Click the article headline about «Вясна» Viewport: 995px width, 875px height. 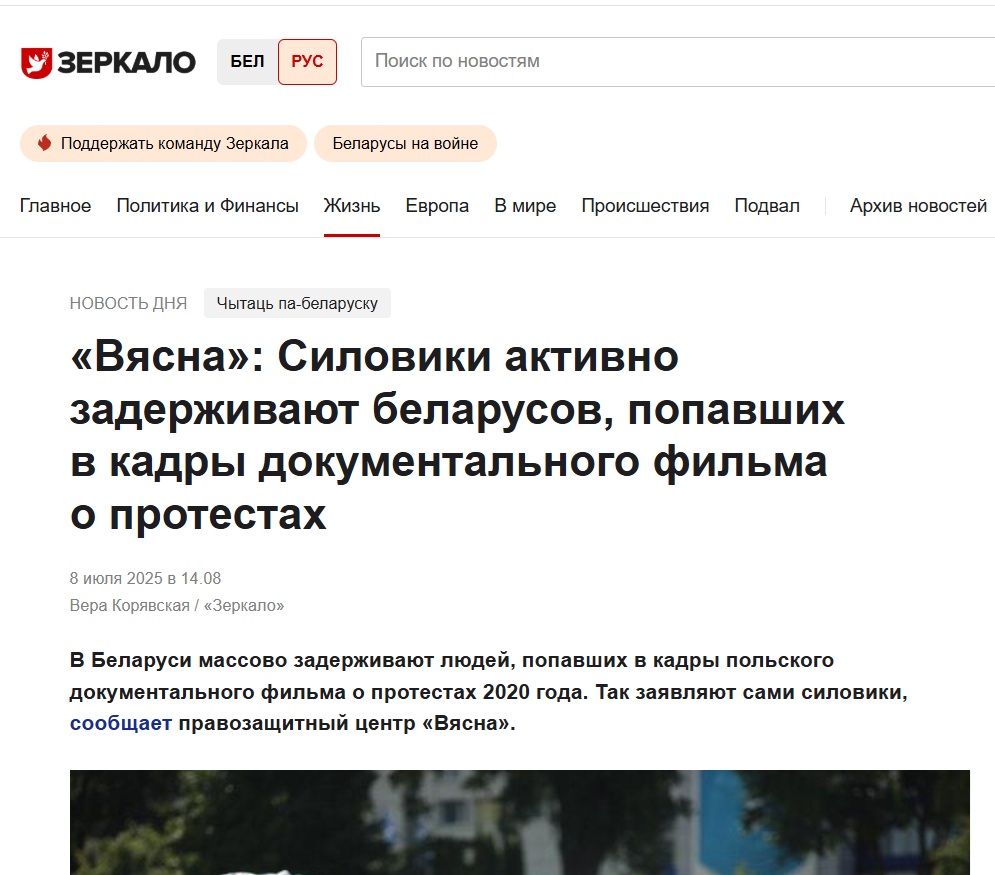(x=457, y=435)
